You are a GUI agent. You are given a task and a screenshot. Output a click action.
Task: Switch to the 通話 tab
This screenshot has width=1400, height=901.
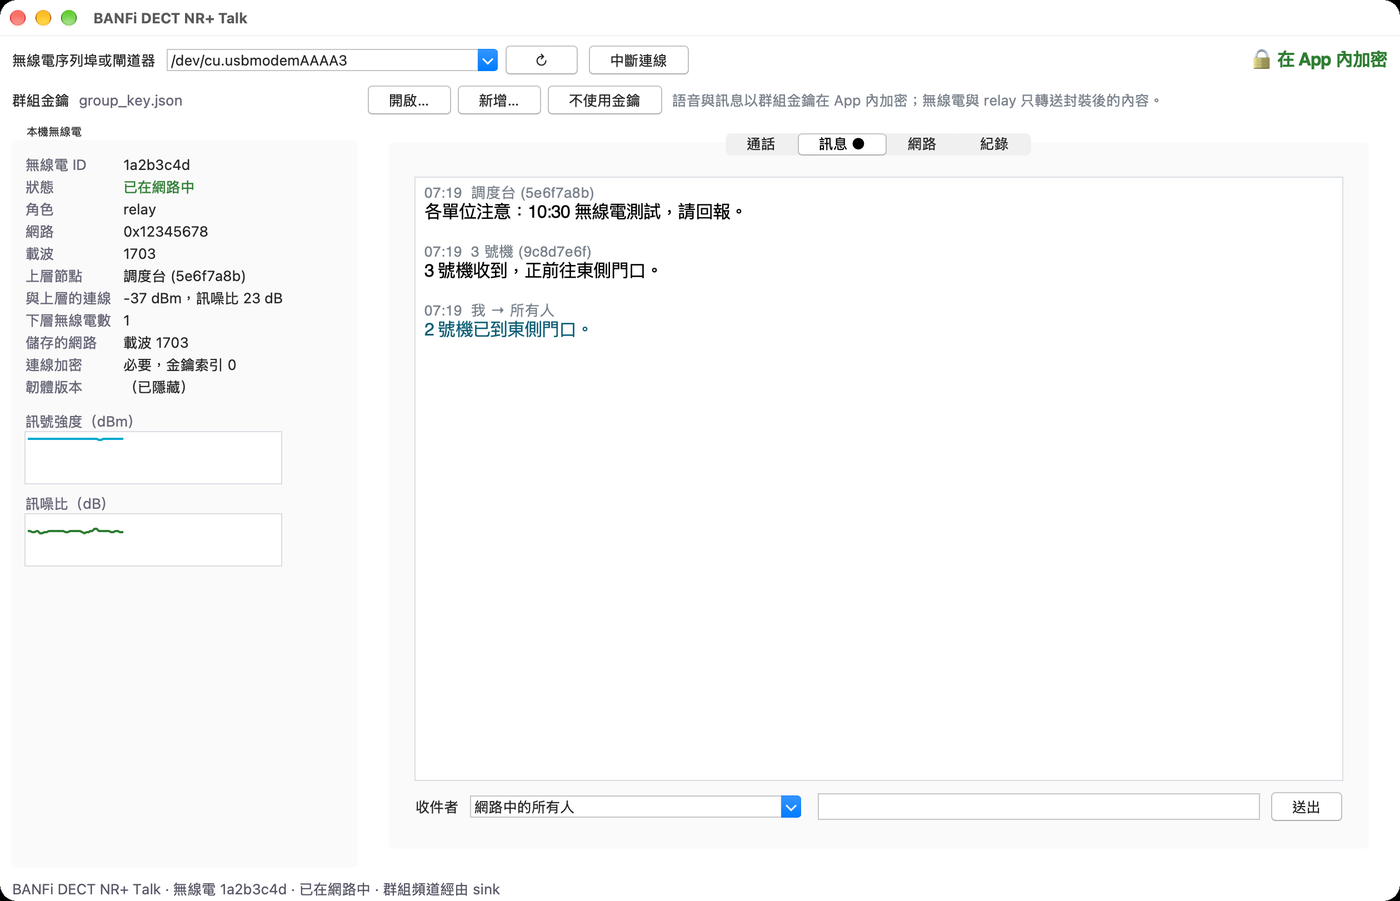tap(761, 144)
